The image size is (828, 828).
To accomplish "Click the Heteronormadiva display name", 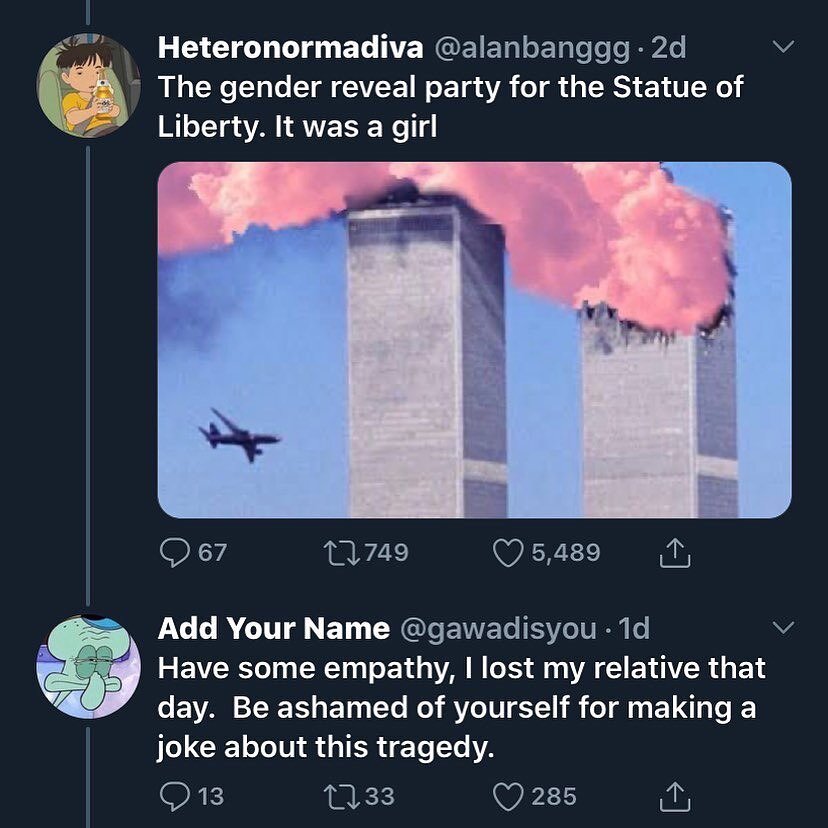I will 290,47.
